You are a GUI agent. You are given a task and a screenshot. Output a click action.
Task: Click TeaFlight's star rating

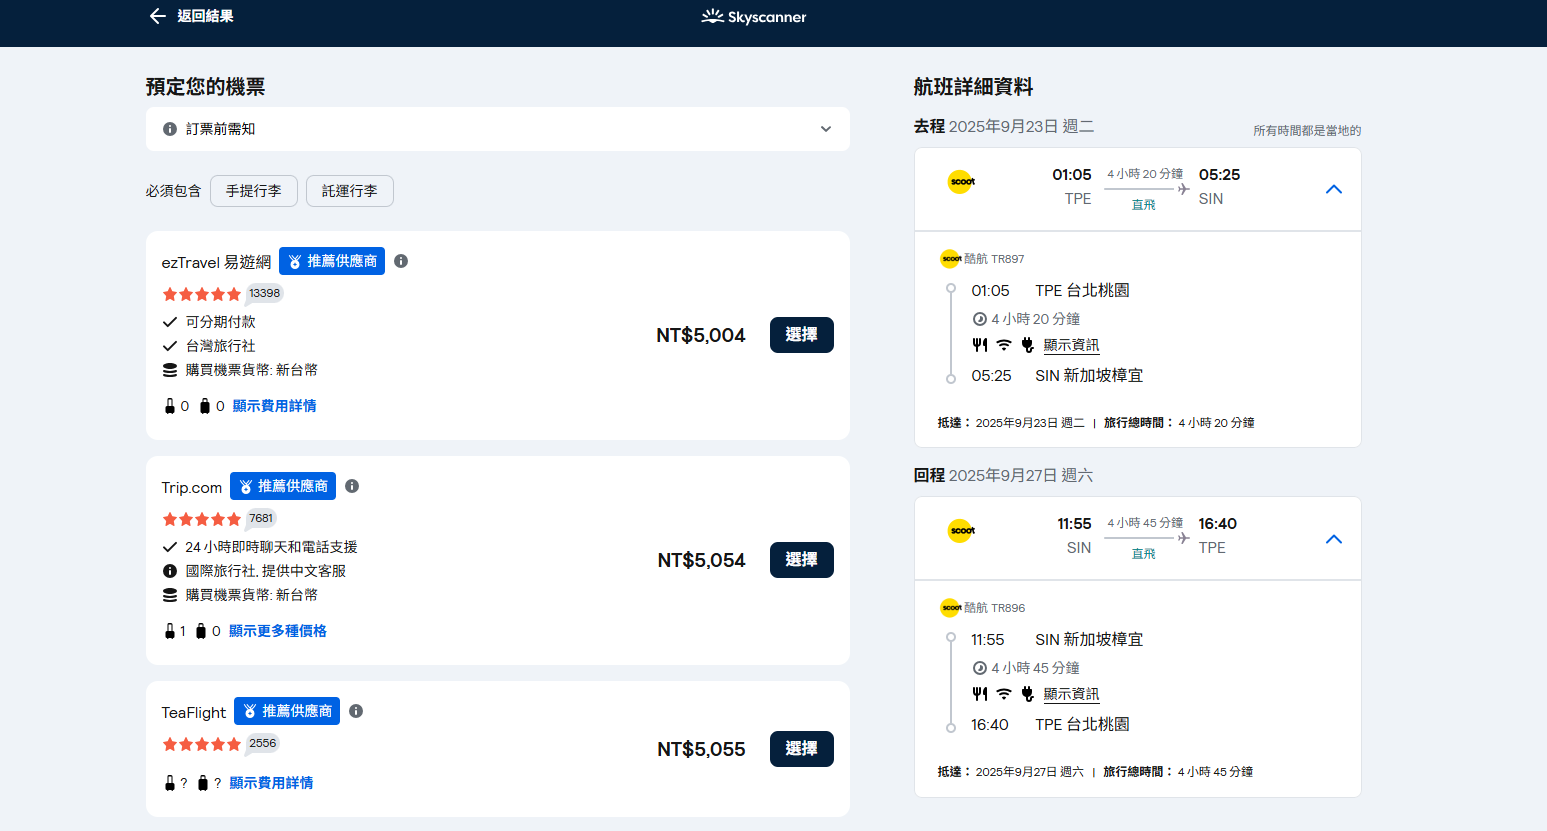coord(202,744)
